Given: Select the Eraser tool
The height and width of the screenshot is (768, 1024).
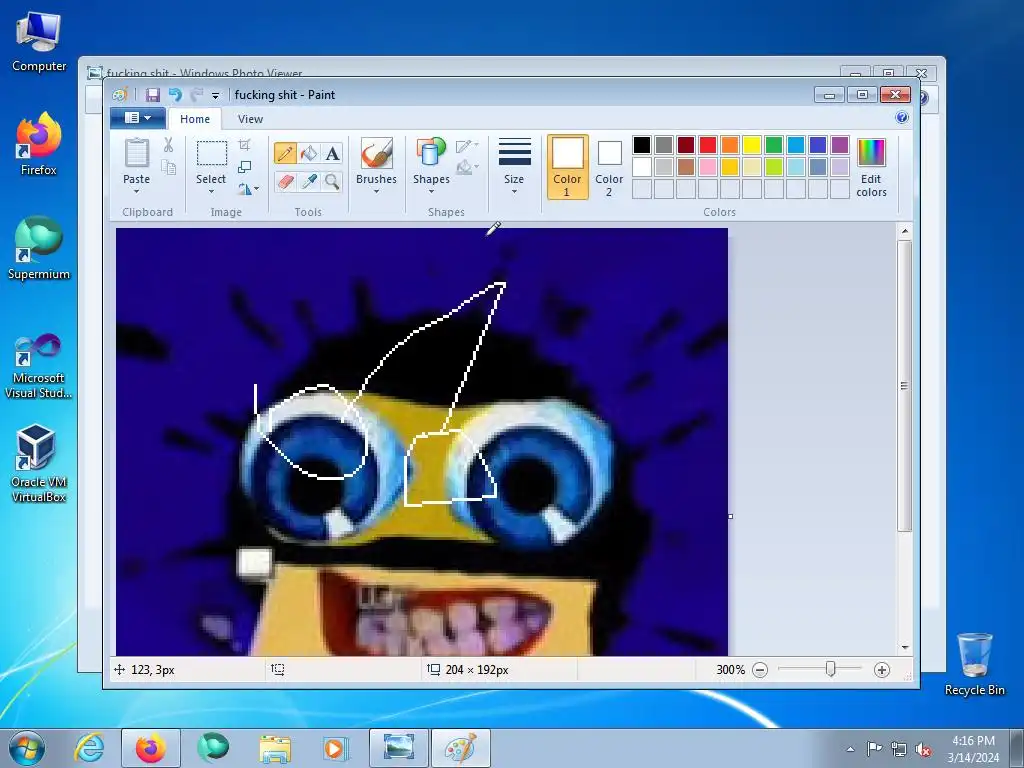Looking at the screenshot, I should coord(285,181).
